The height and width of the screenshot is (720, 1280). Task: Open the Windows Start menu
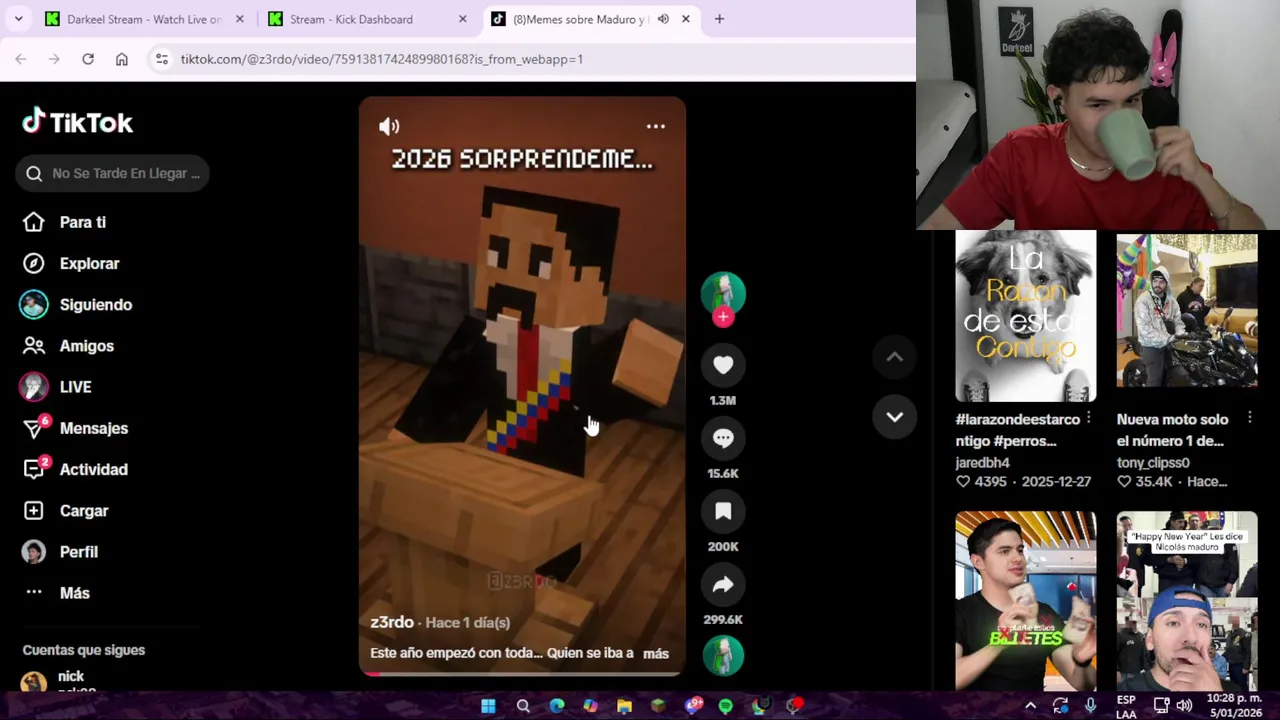(488, 706)
